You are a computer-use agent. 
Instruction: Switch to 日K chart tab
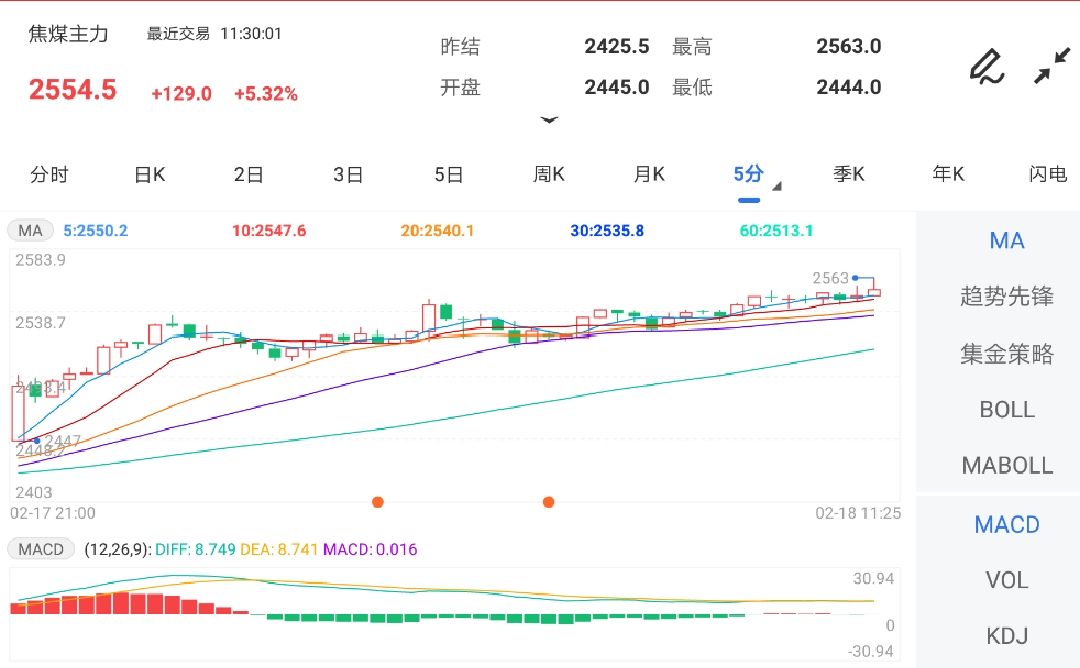click(149, 175)
